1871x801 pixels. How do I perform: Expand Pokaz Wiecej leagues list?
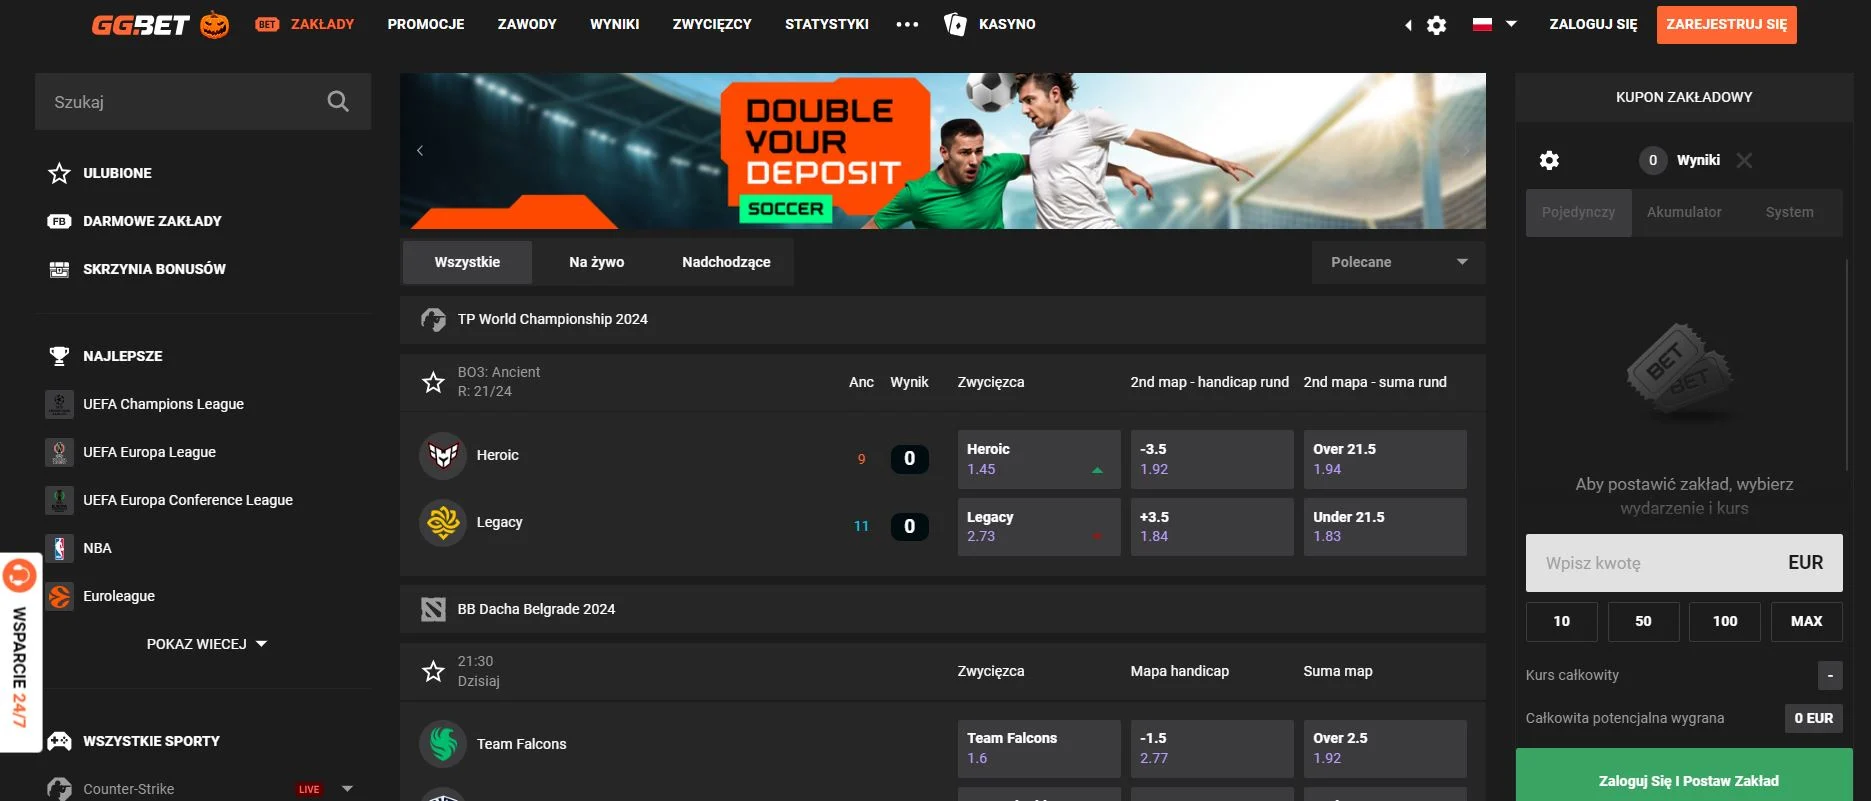coord(207,644)
